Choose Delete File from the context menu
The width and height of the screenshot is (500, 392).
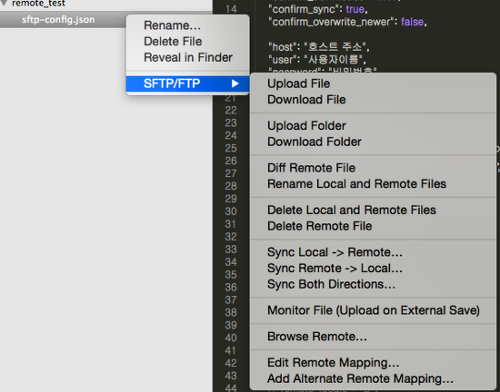click(x=187, y=41)
